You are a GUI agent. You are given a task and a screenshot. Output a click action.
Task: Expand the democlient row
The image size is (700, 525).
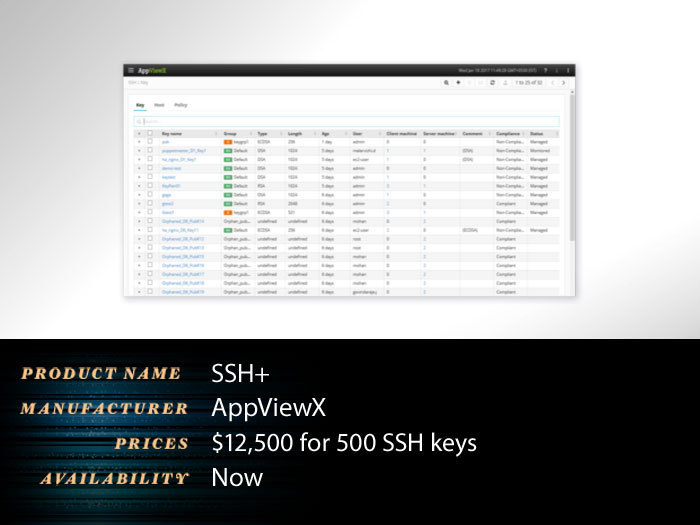pos(139,168)
